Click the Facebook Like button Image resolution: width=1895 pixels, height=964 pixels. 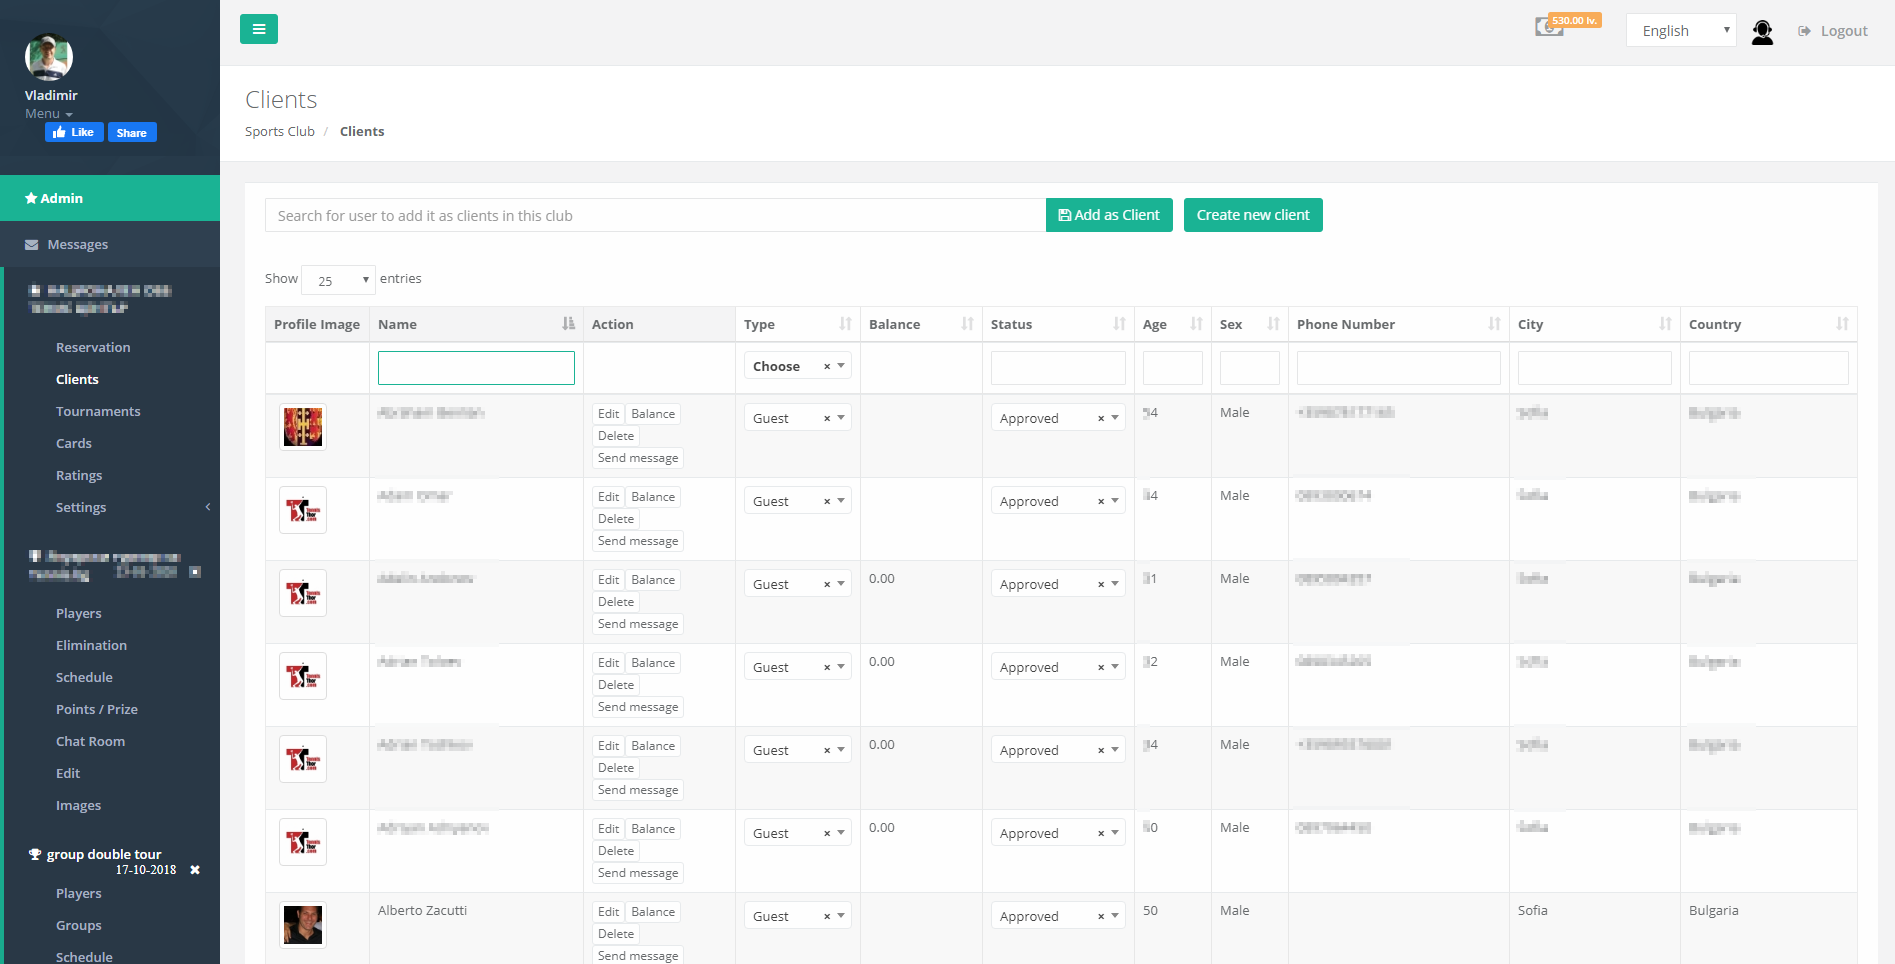coord(74,132)
